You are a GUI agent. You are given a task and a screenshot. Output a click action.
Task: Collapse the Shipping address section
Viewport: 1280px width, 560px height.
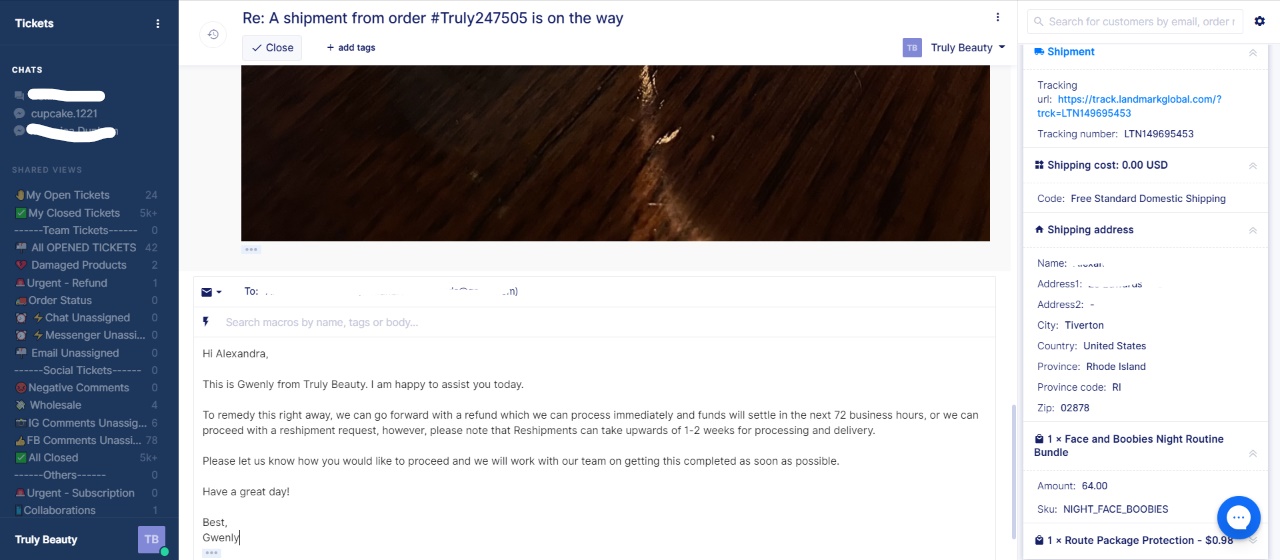[x=1252, y=230]
